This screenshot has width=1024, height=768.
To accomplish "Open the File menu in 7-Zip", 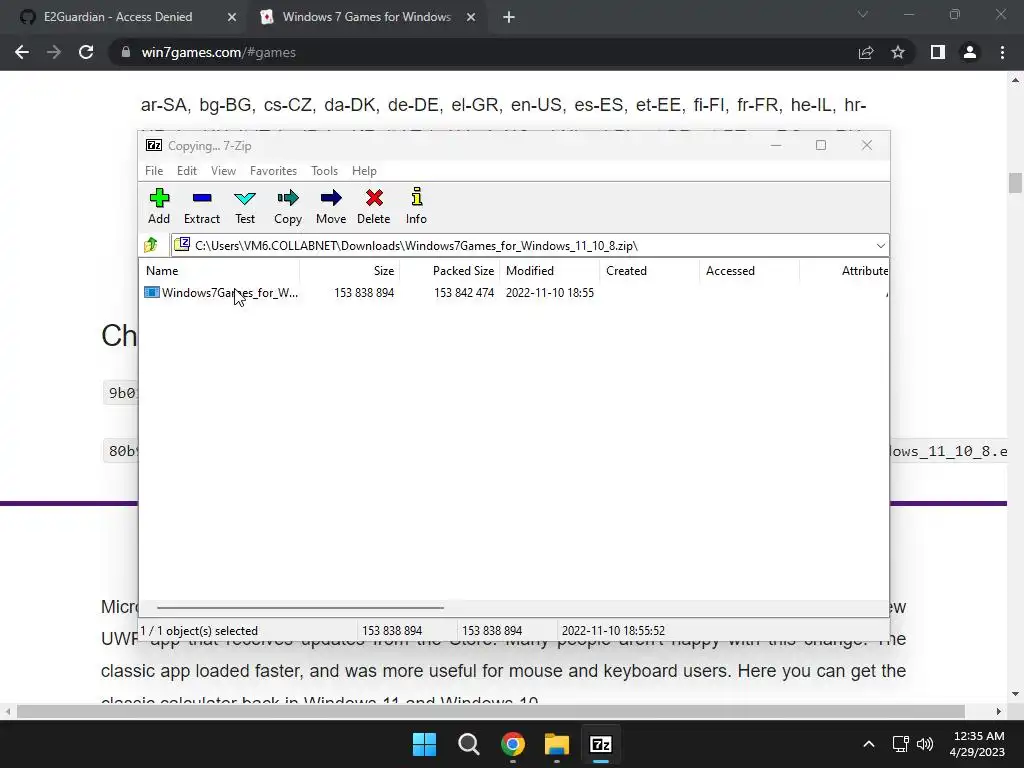I will (x=154, y=170).
